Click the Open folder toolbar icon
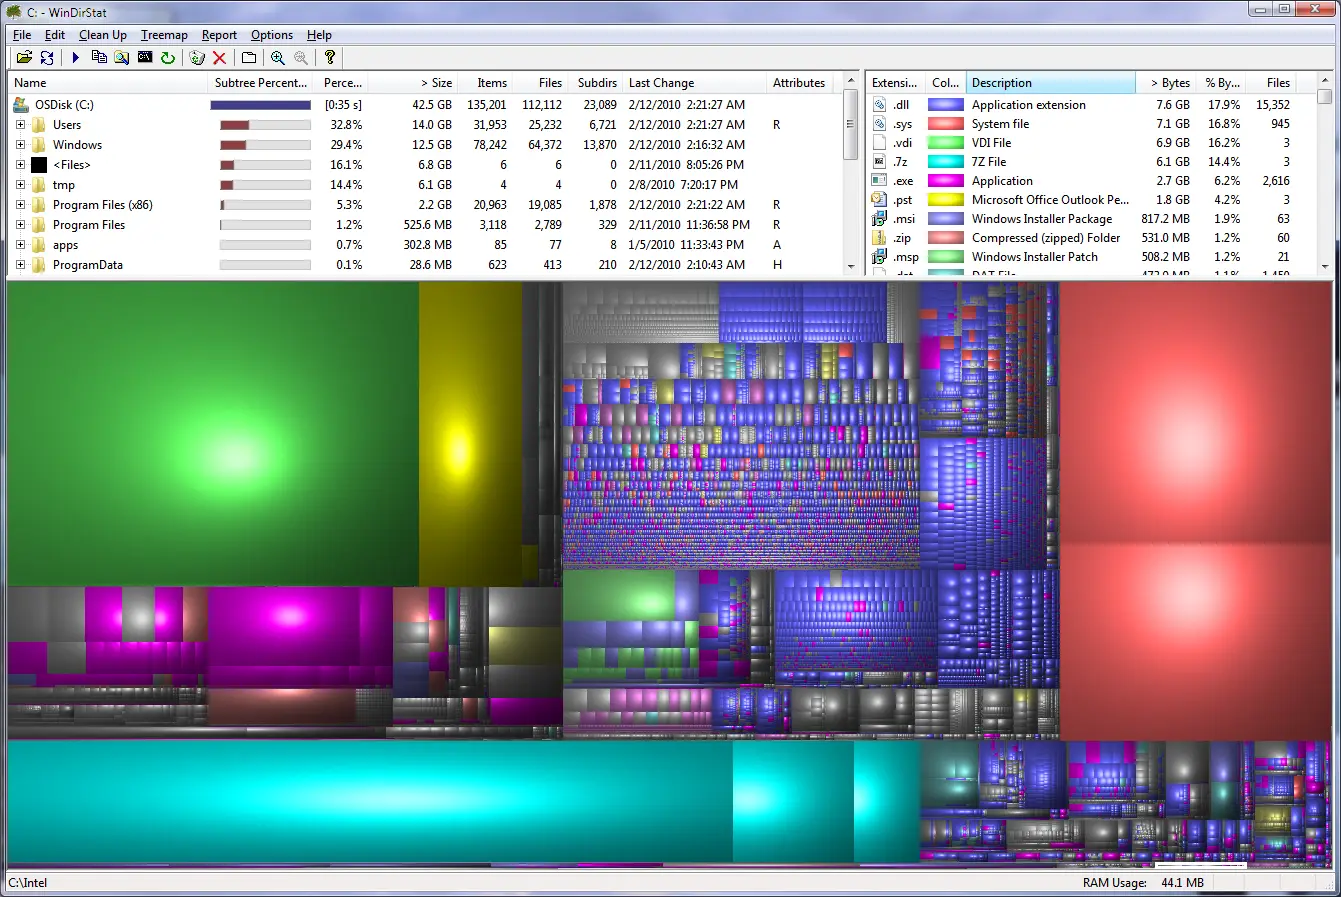1341x897 pixels. pos(24,58)
